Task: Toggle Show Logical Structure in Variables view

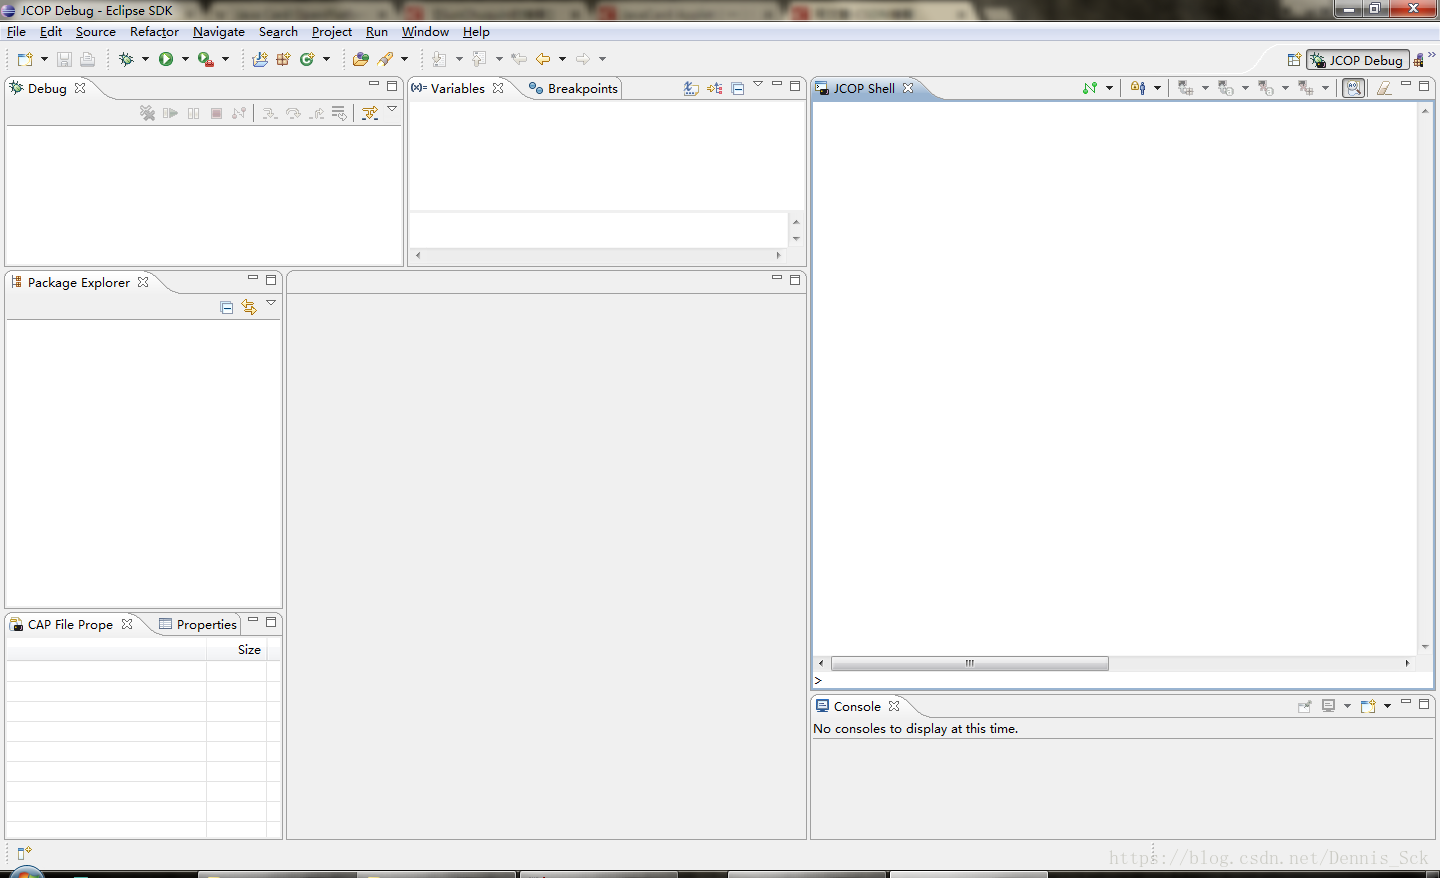Action: (x=714, y=88)
